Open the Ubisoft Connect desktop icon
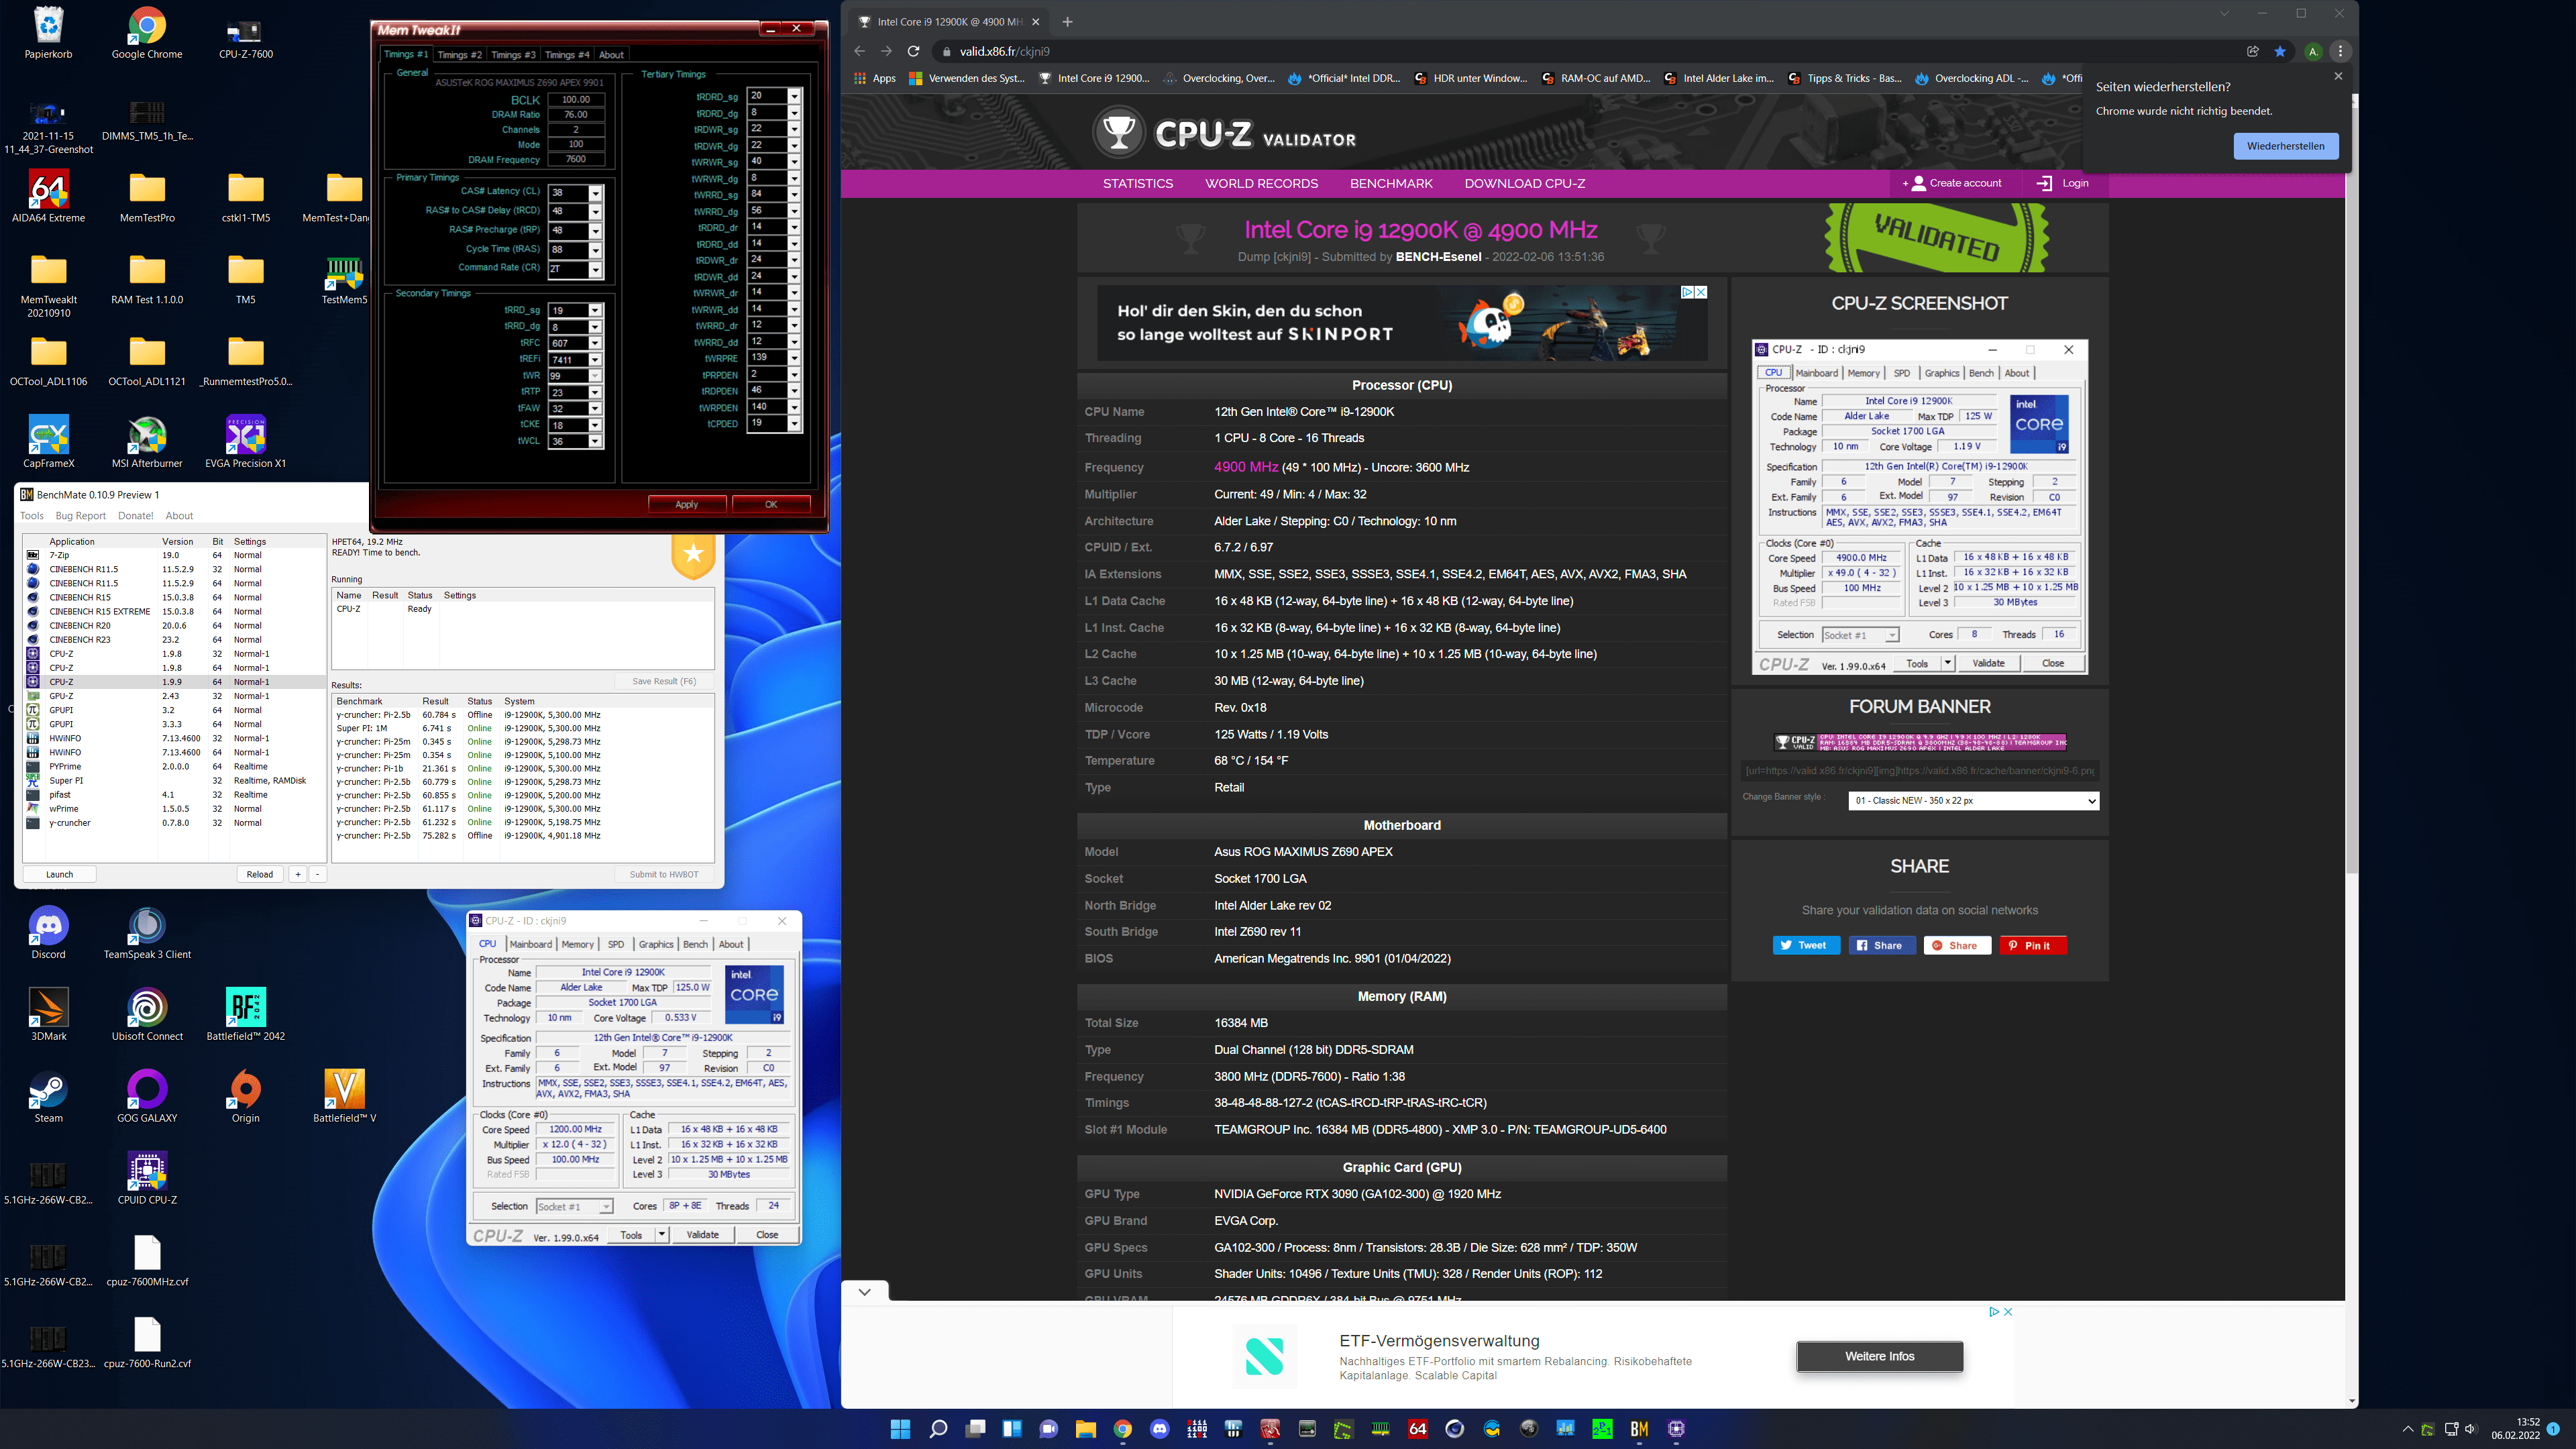Viewport: 2576px width, 1449px height. pos(147,1014)
